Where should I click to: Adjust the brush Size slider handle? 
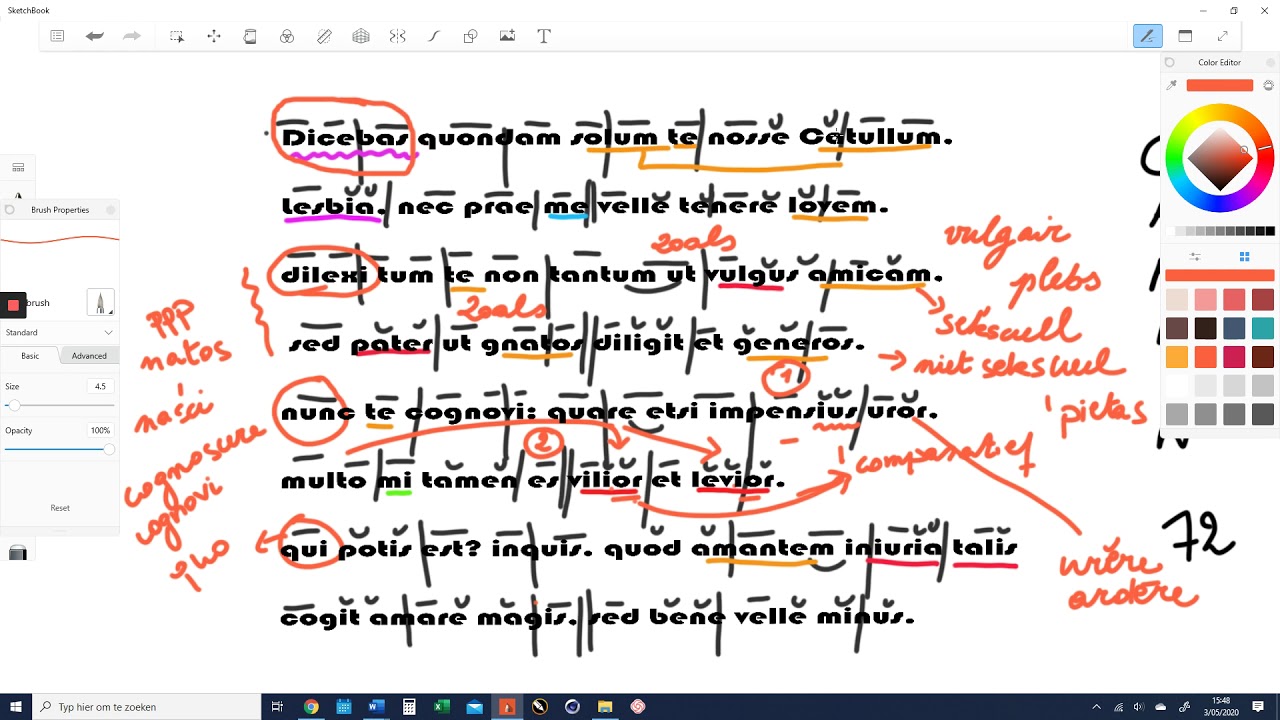[12, 405]
